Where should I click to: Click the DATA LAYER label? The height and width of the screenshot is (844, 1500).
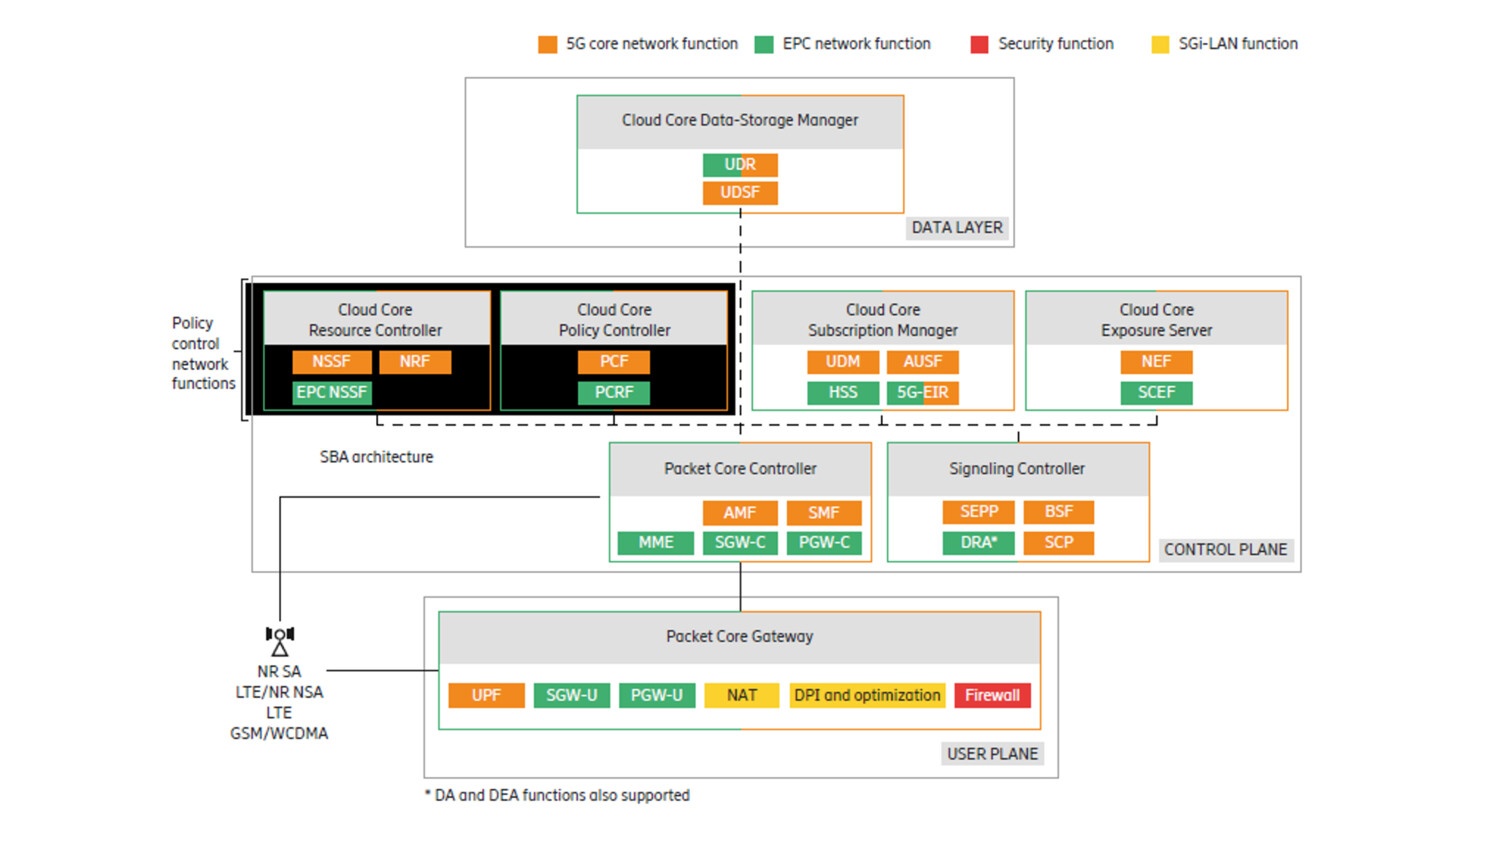tap(956, 227)
